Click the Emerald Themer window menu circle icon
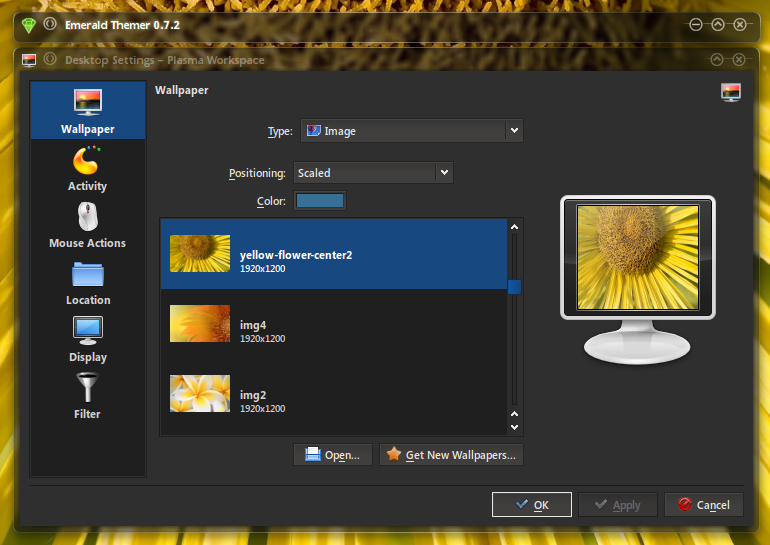This screenshot has width=770, height=545. coord(50,24)
